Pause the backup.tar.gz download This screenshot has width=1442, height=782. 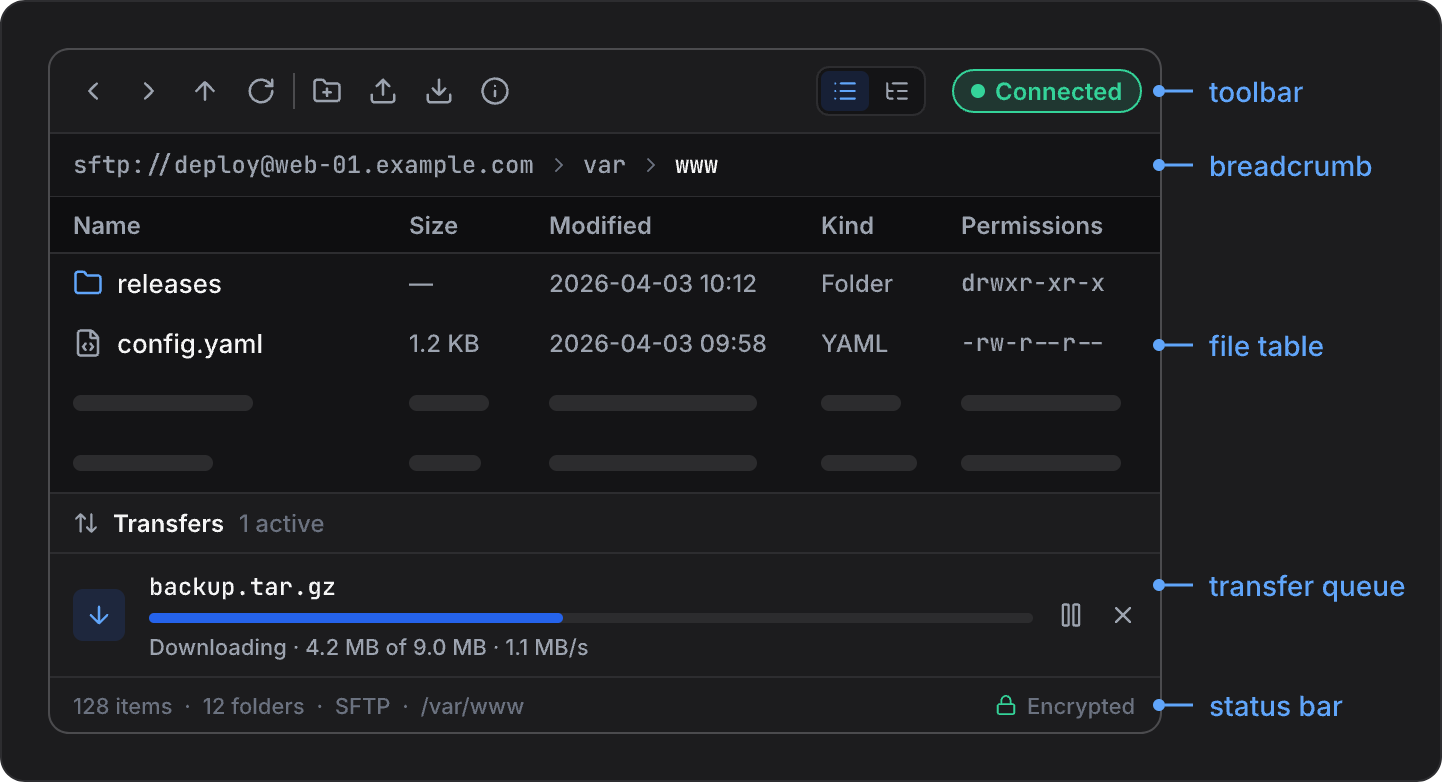1071,615
